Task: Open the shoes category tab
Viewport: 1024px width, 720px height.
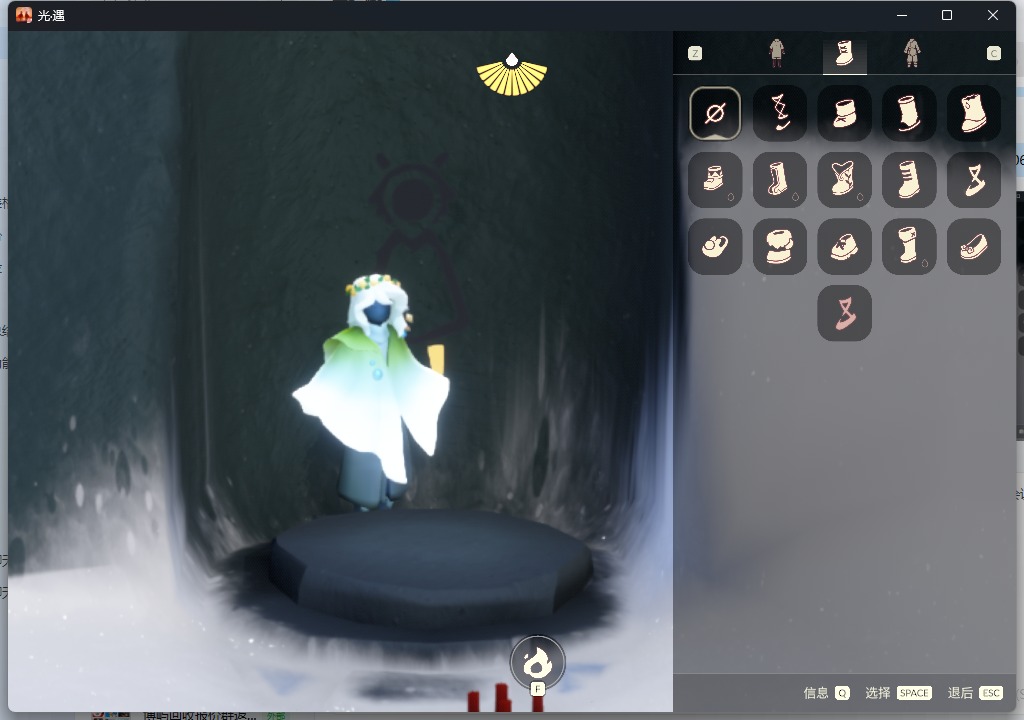Action: (x=844, y=53)
